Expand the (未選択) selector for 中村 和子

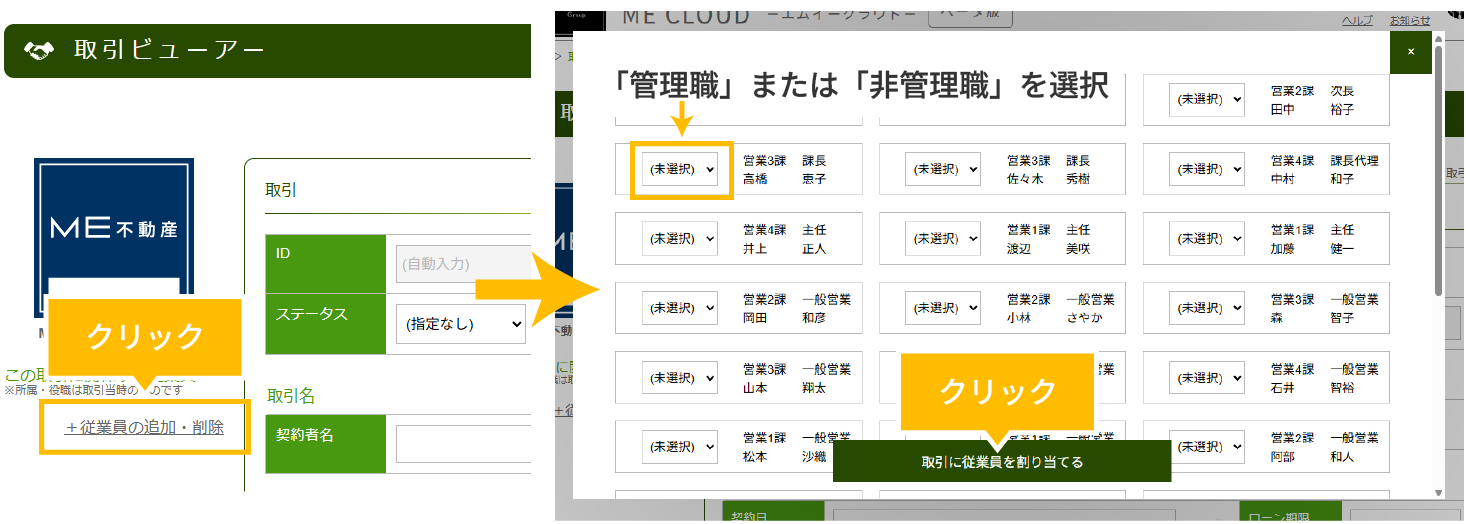pyautogui.click(x=1207, y=169)
